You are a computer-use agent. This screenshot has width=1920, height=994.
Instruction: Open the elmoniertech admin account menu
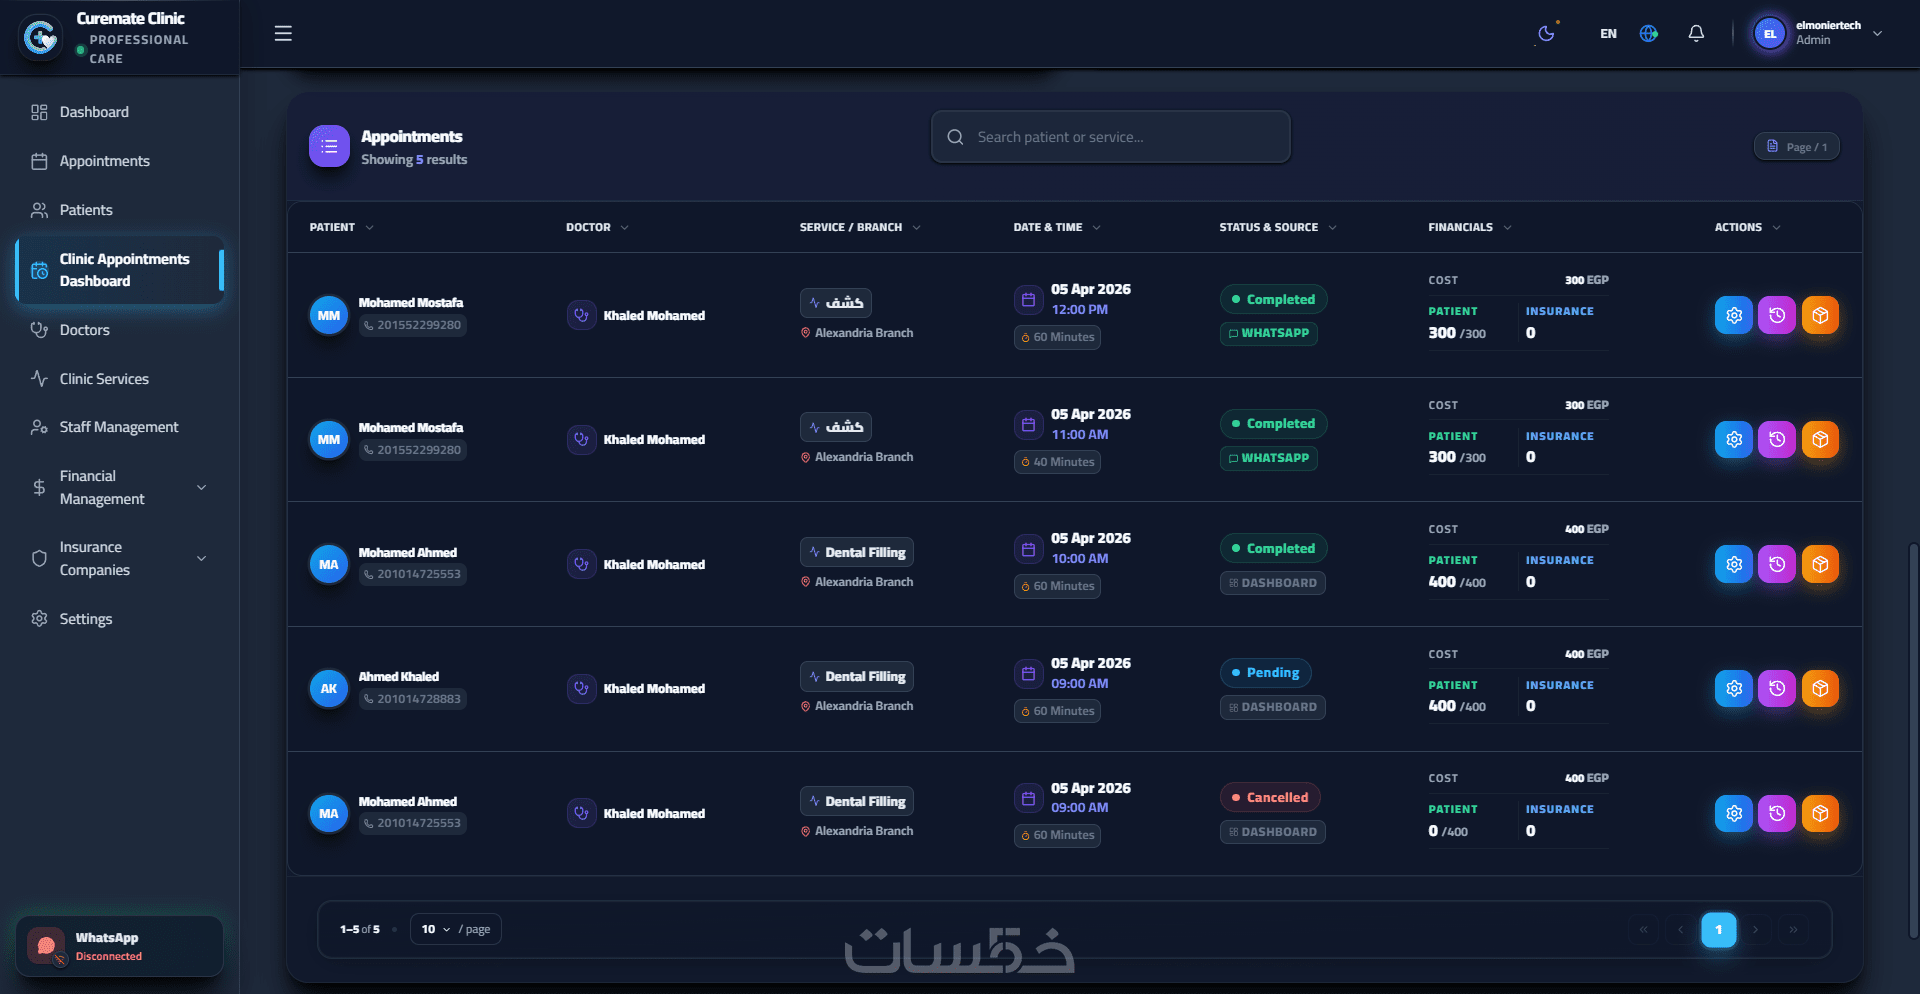1819,34
